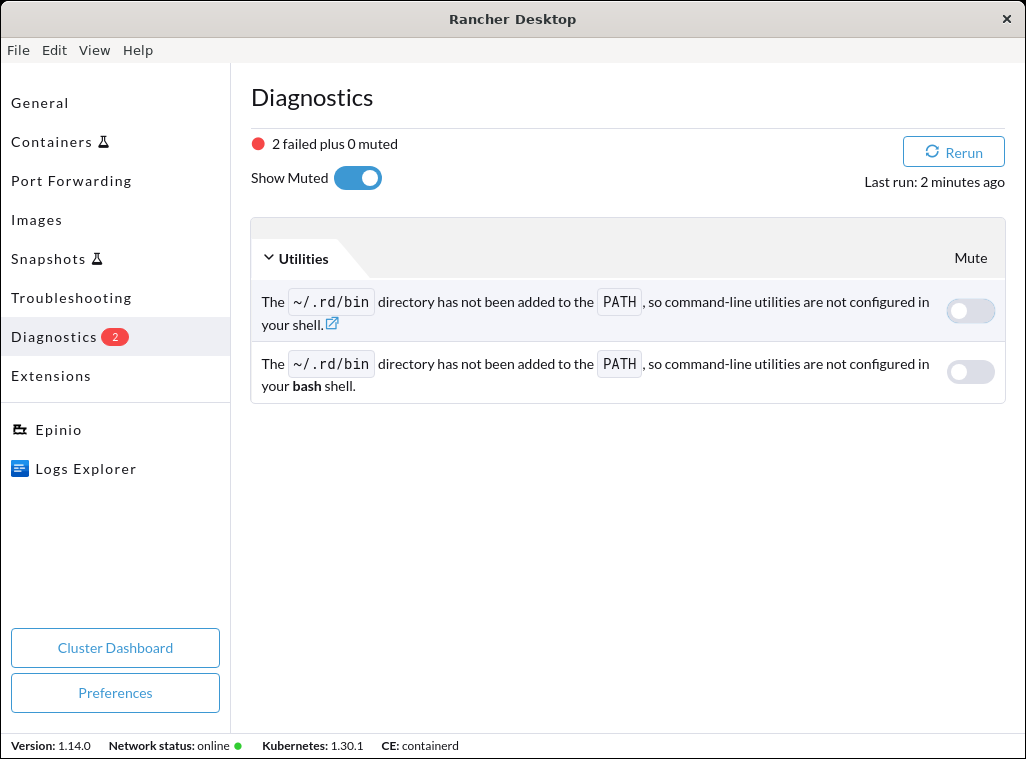Click the 'Show Muted' label
Image resolution: width=1026 pixels, height=759 pixels.
click(289, 178)
